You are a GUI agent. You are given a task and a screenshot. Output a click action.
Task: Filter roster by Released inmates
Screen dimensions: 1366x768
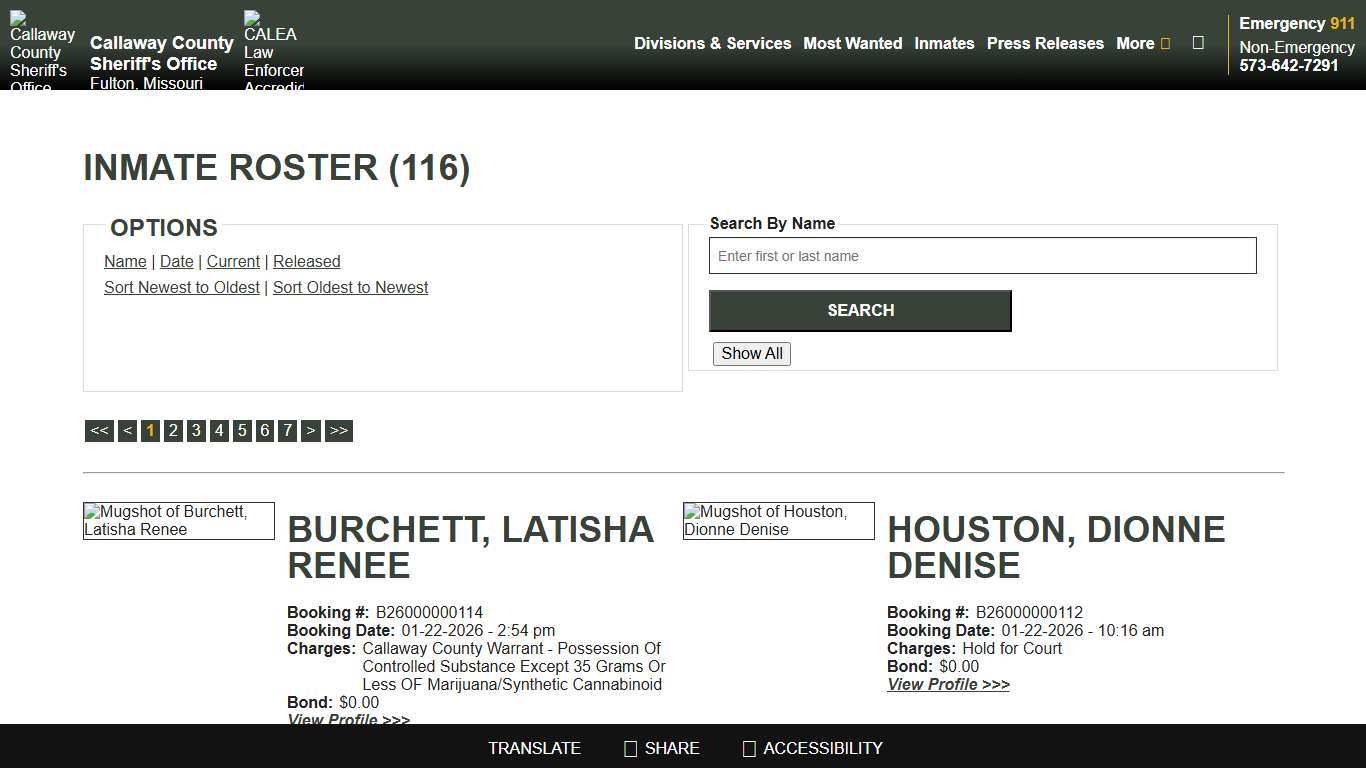pyautogui.click(x=306, y=261)
